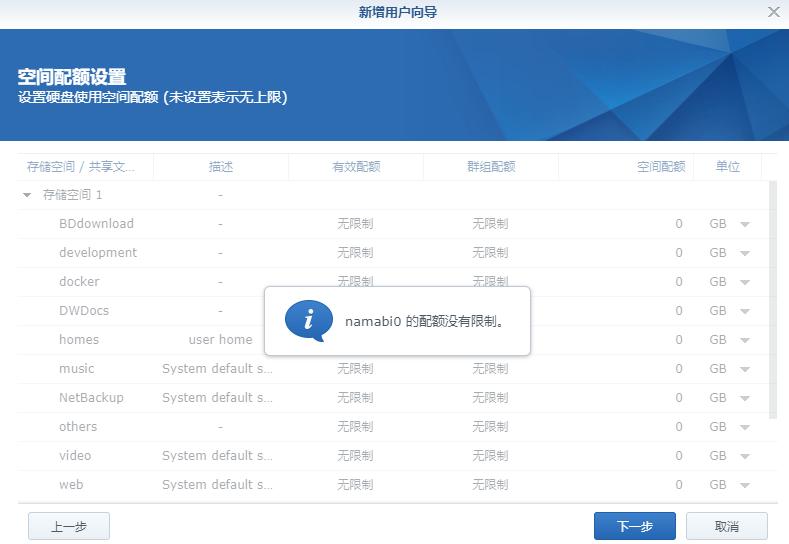Open unit dropdown for music row
The image size is (789, 544).
[745, 369]
